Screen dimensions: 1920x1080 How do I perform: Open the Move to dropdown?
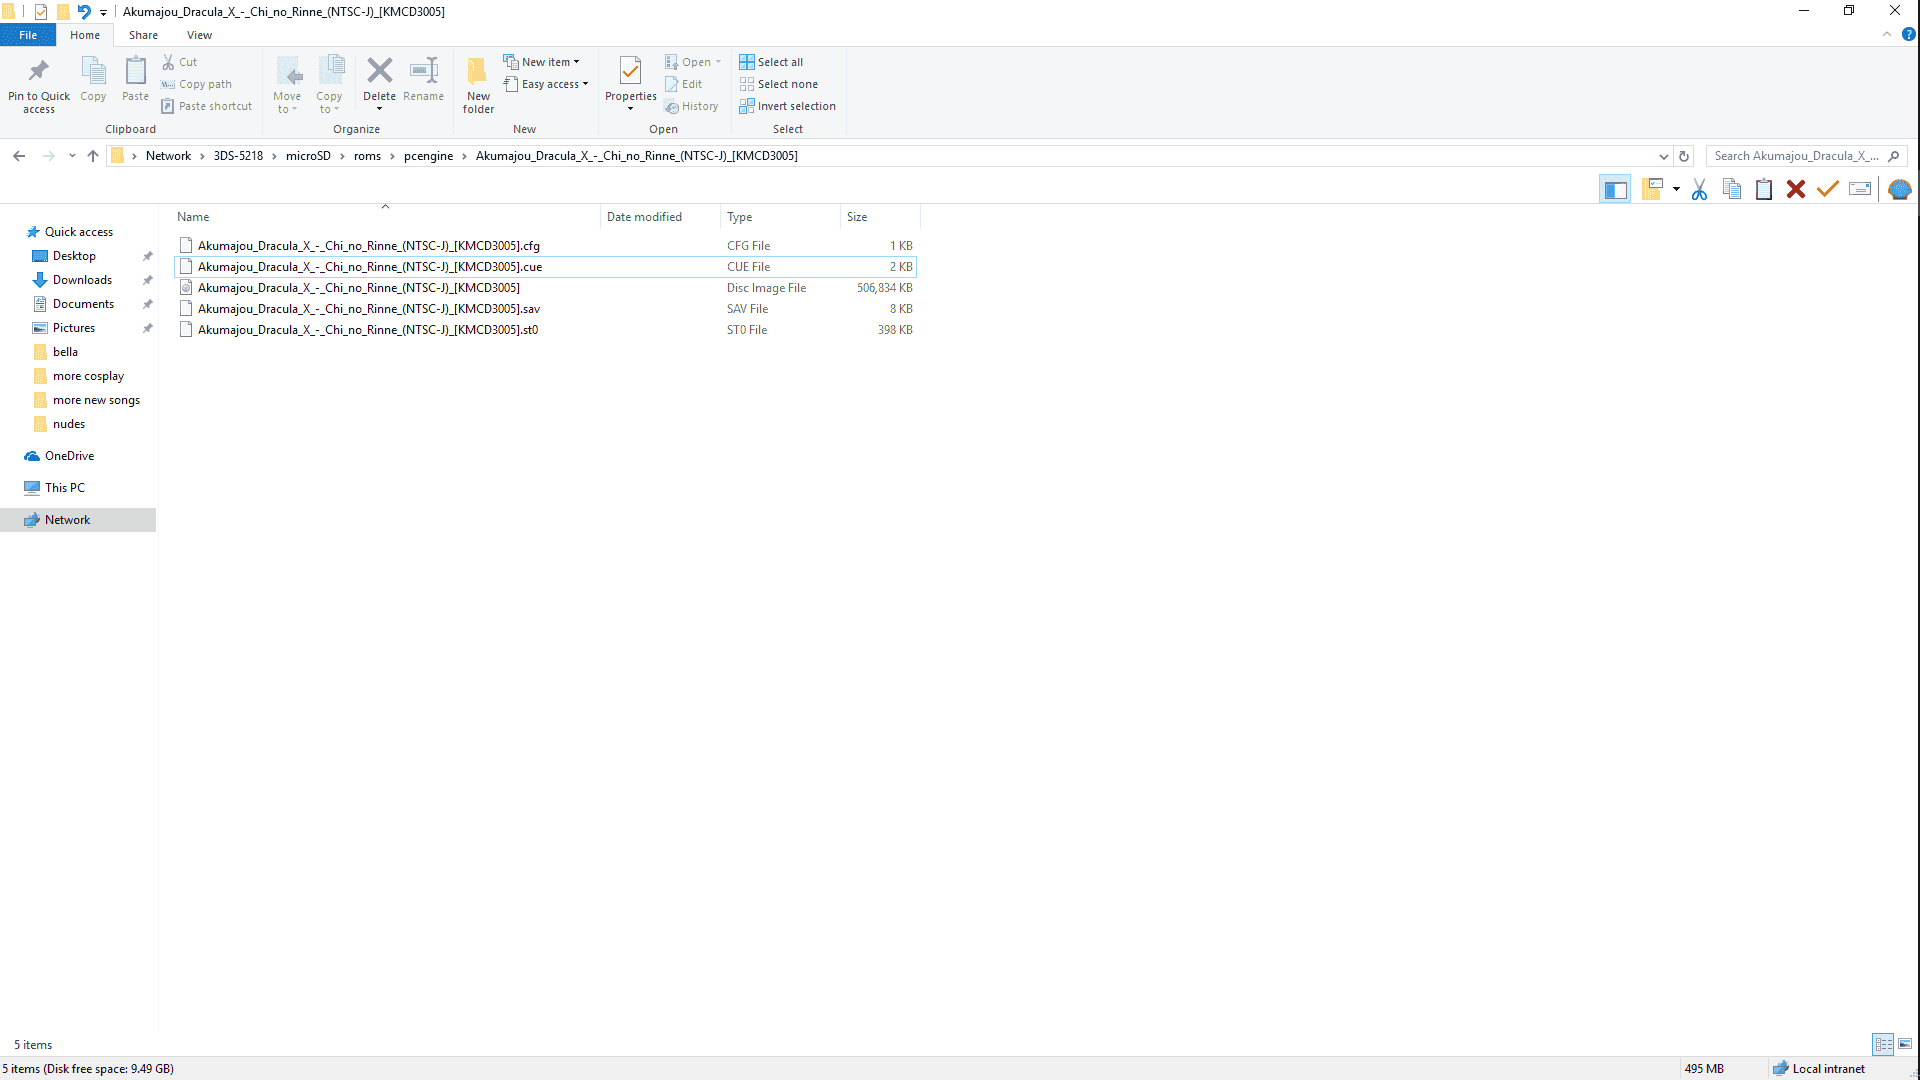[287, 85]
